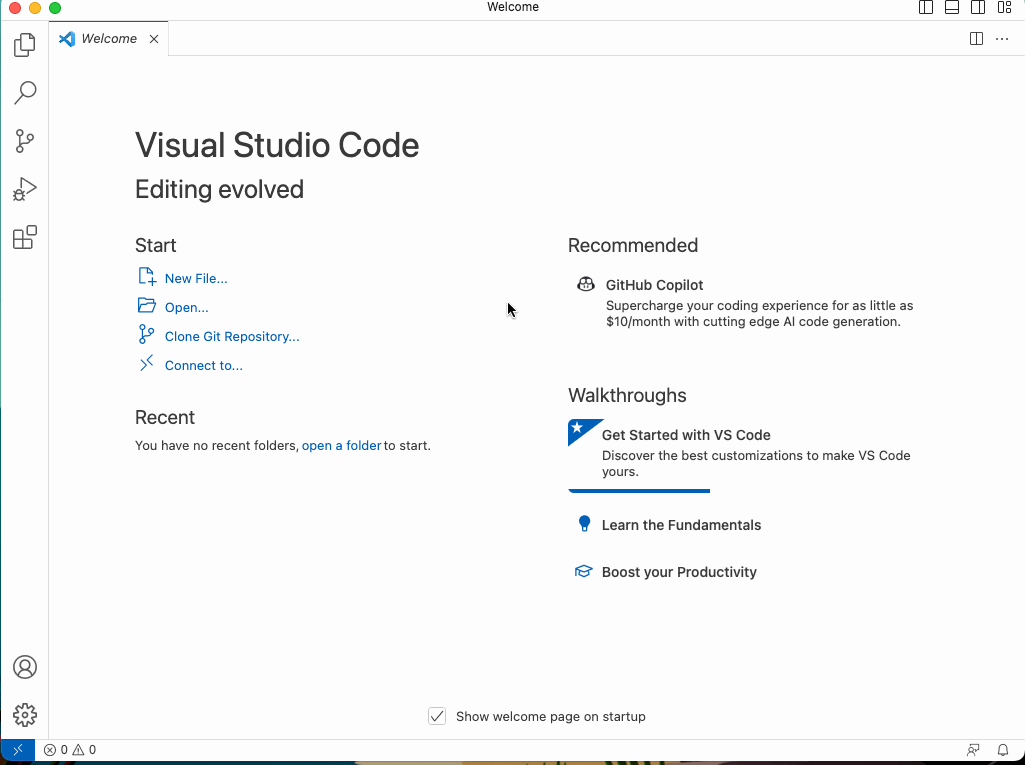Image resolution: width=1025 pixels, height=765 pixels.
Task: Click the "Start" section heading
Action: tap(156, 245)
